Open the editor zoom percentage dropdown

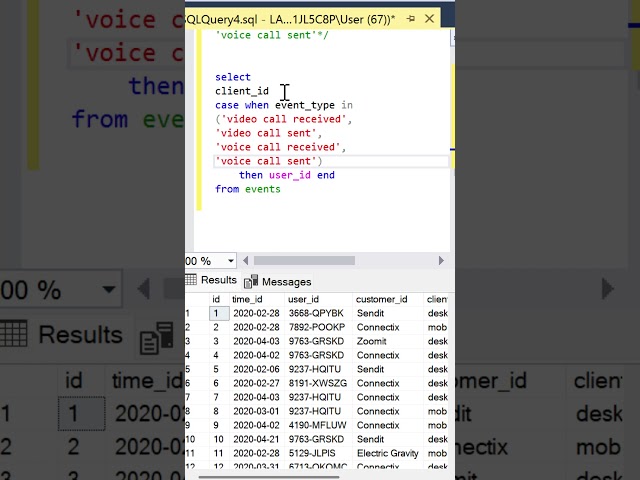231,261
